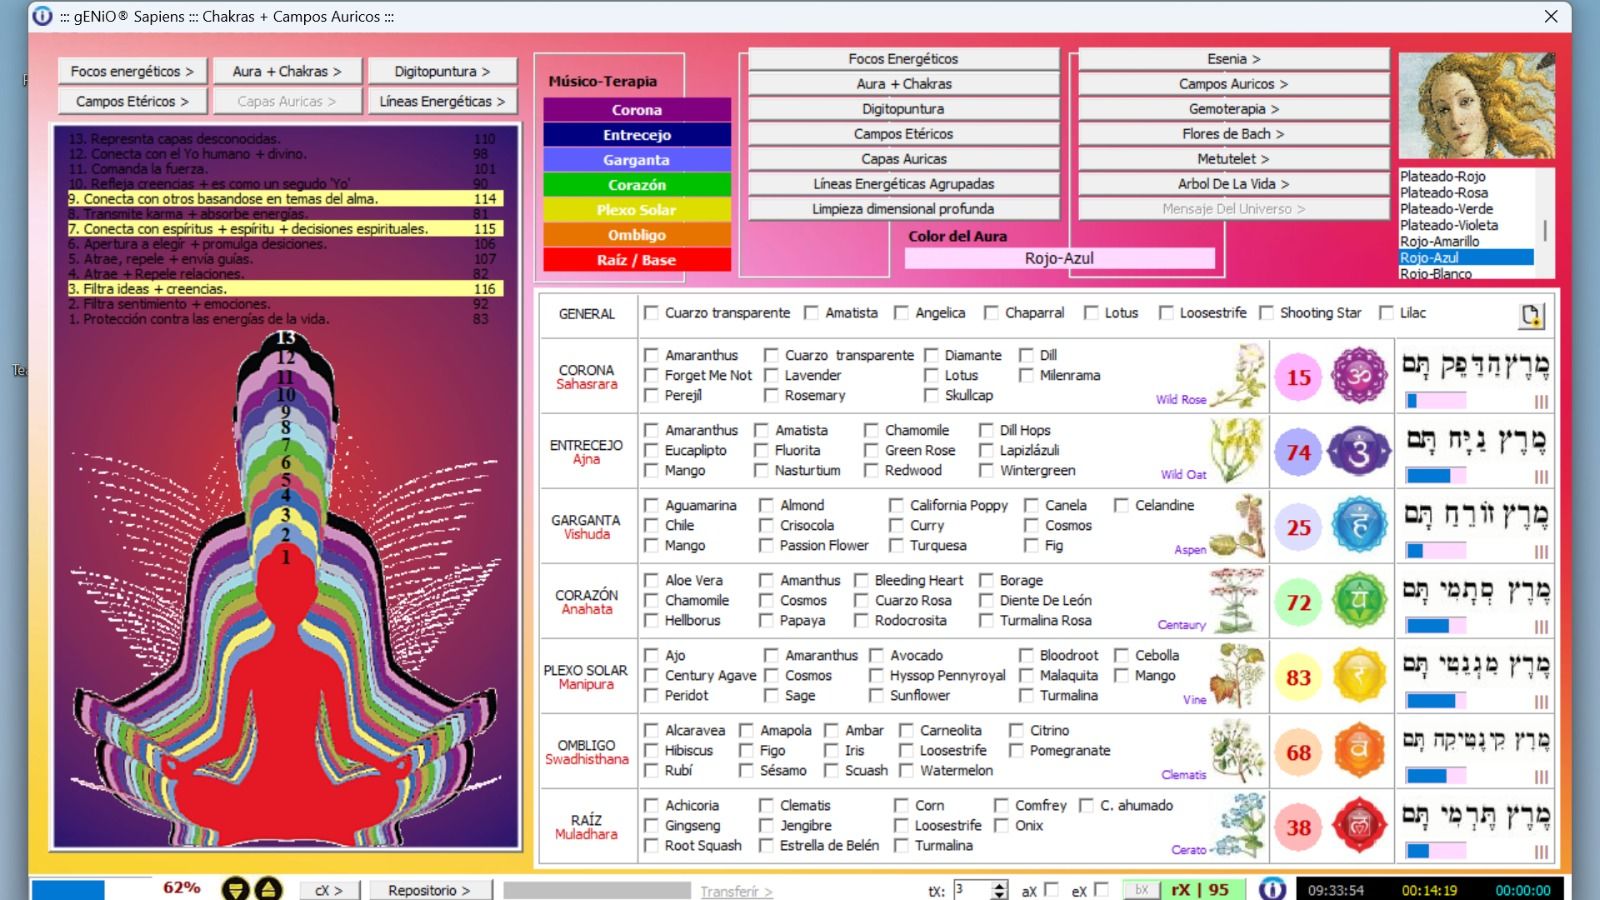
Task: Tick the Shooting Star checkbox
Action: 1267,313
